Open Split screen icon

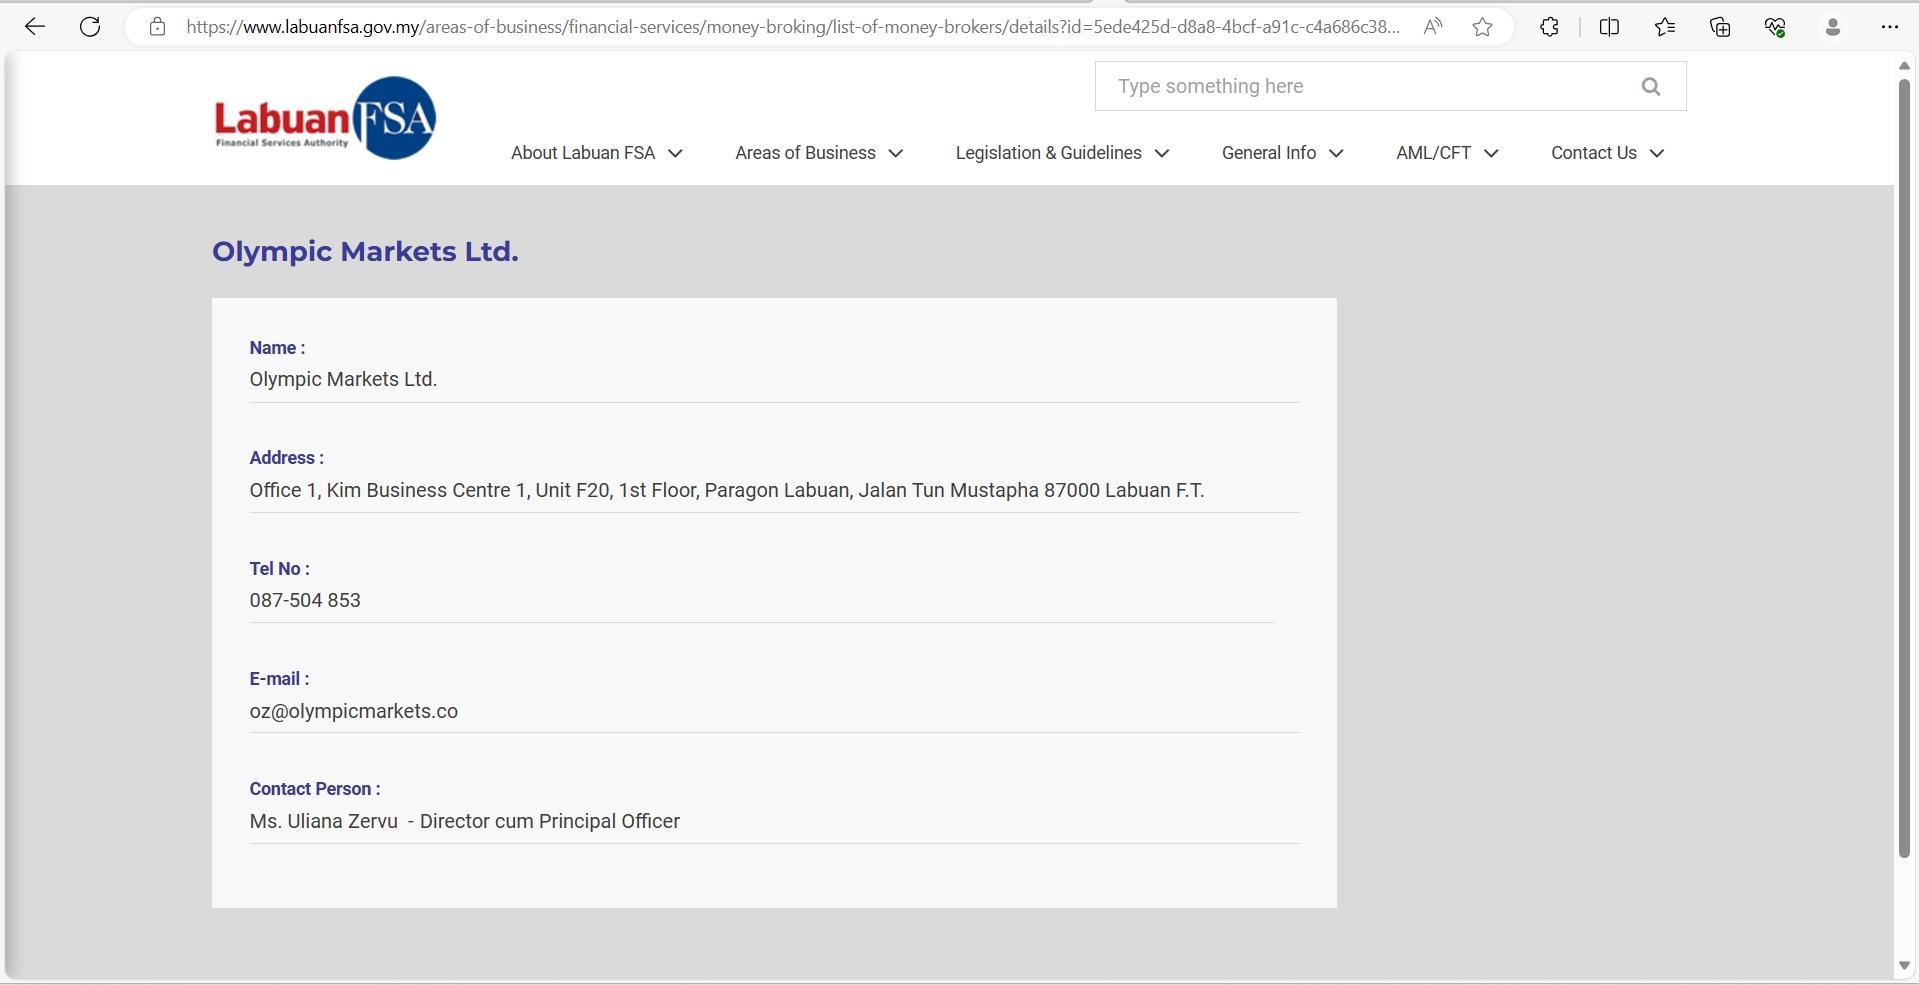coord(1609,27)
